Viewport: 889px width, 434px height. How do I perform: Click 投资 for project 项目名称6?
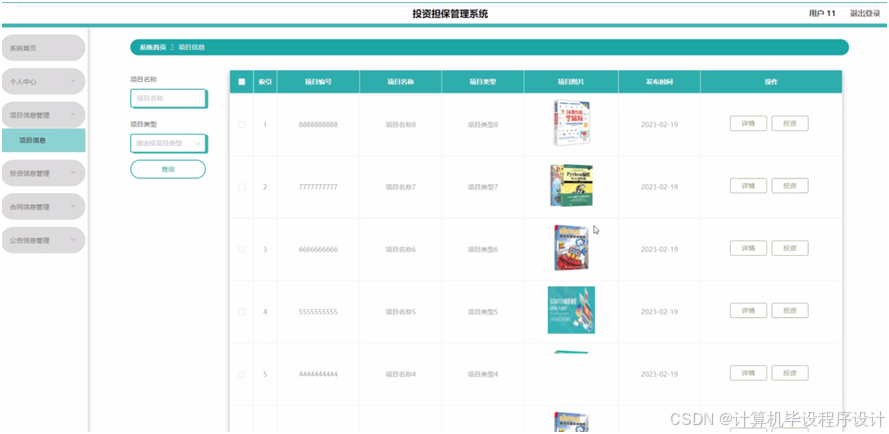pos(790,248)
